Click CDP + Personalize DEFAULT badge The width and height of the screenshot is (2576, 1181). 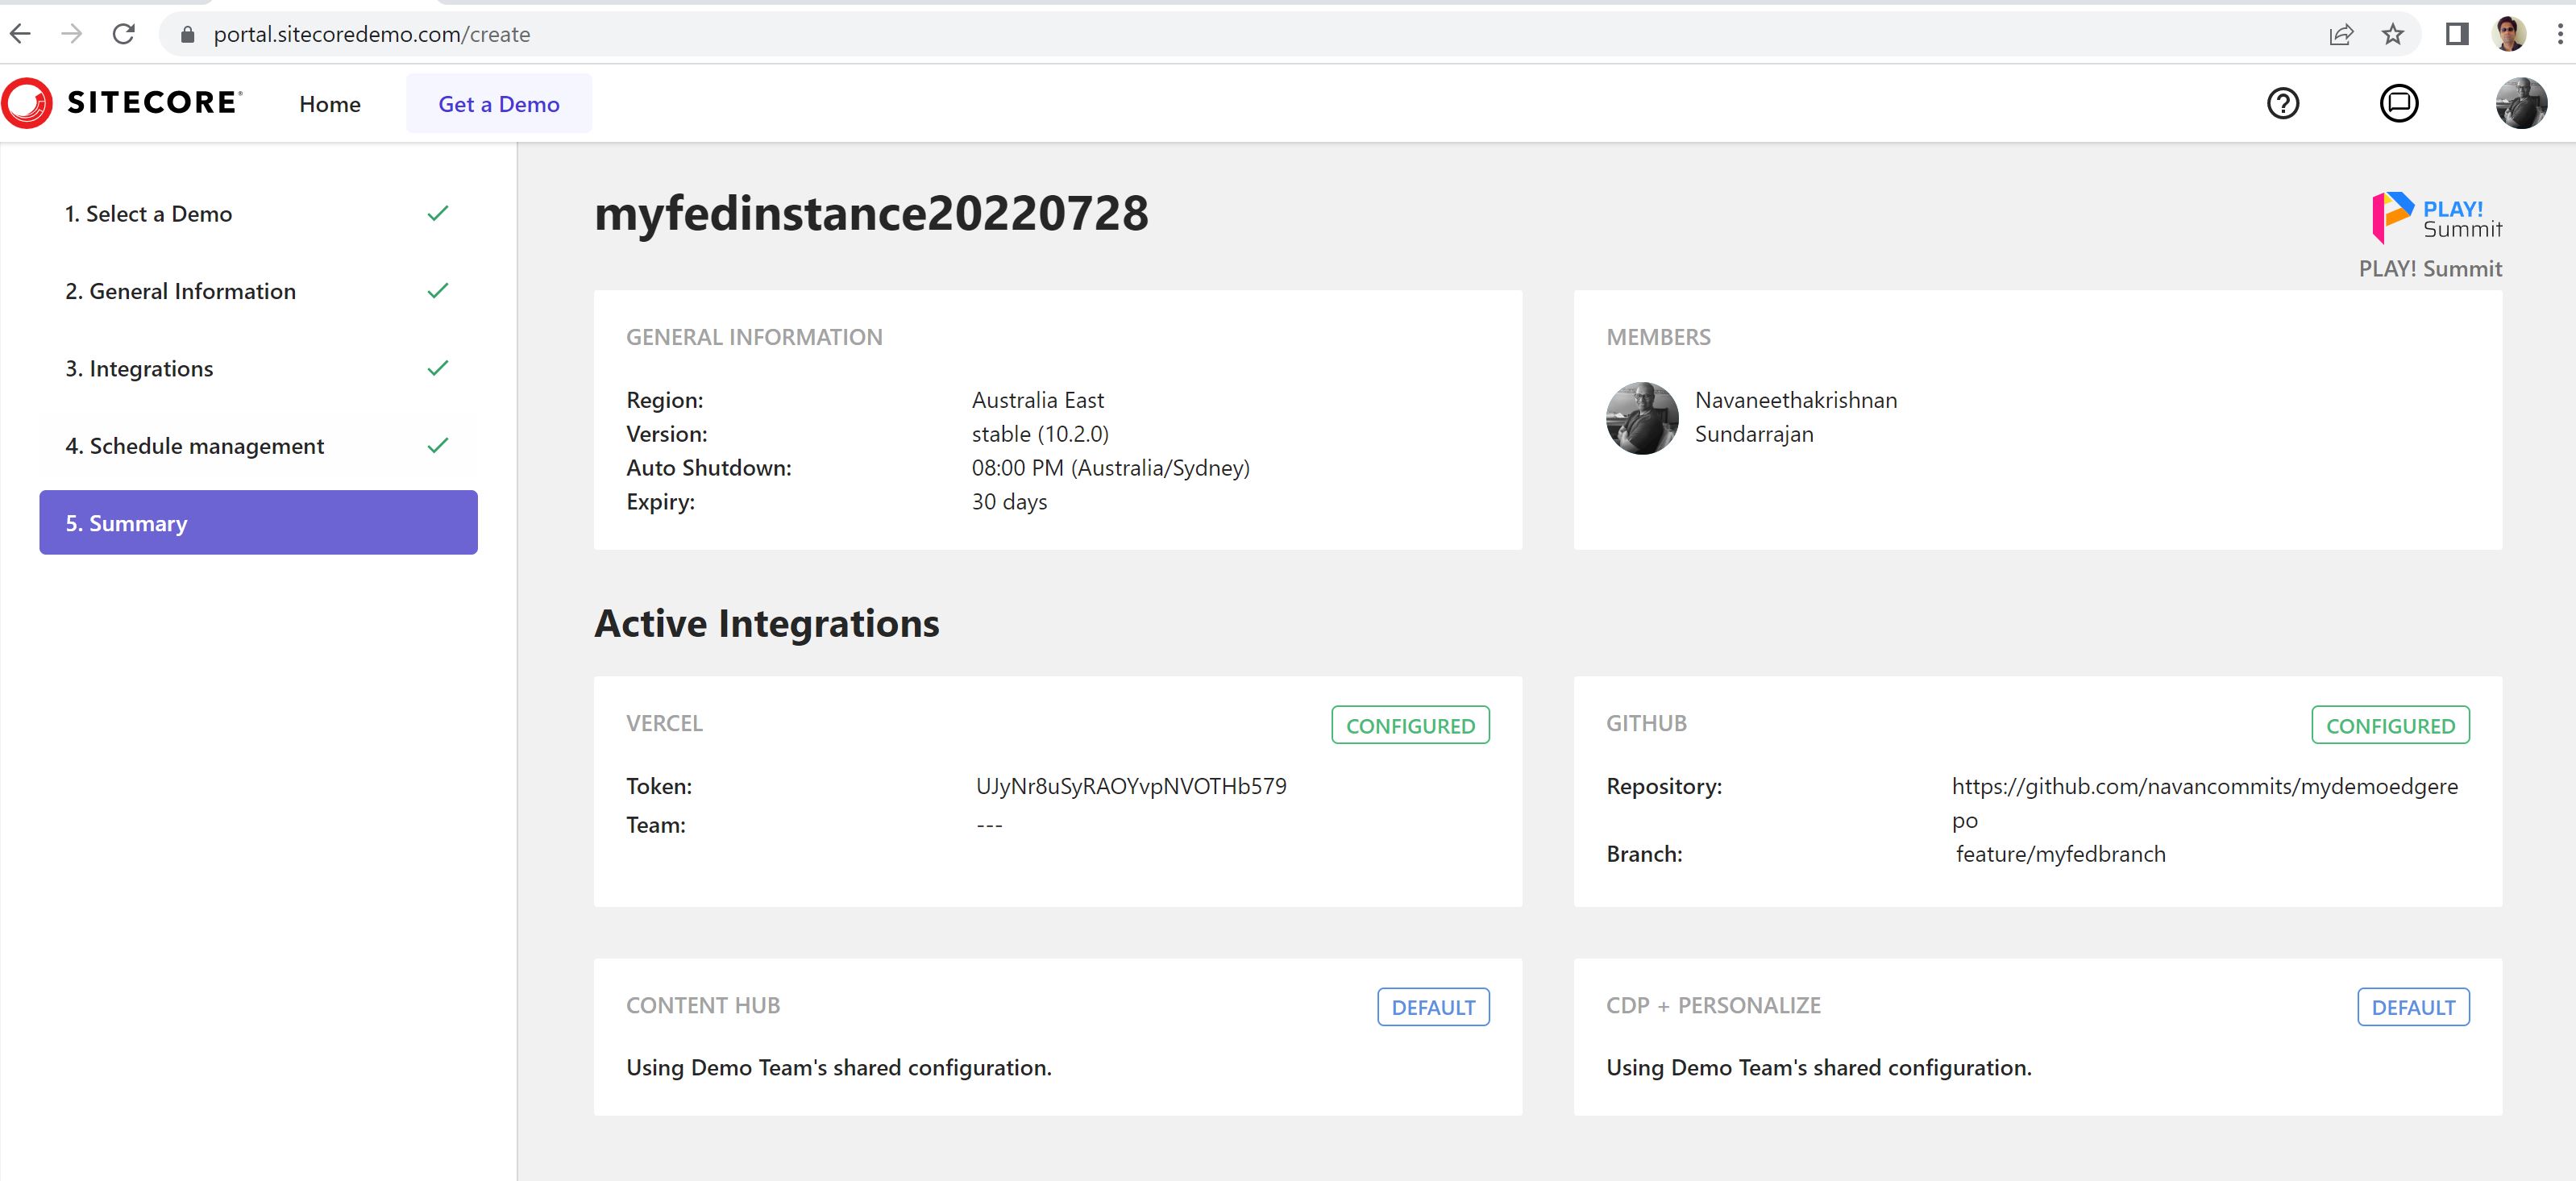point(2413,1007)
